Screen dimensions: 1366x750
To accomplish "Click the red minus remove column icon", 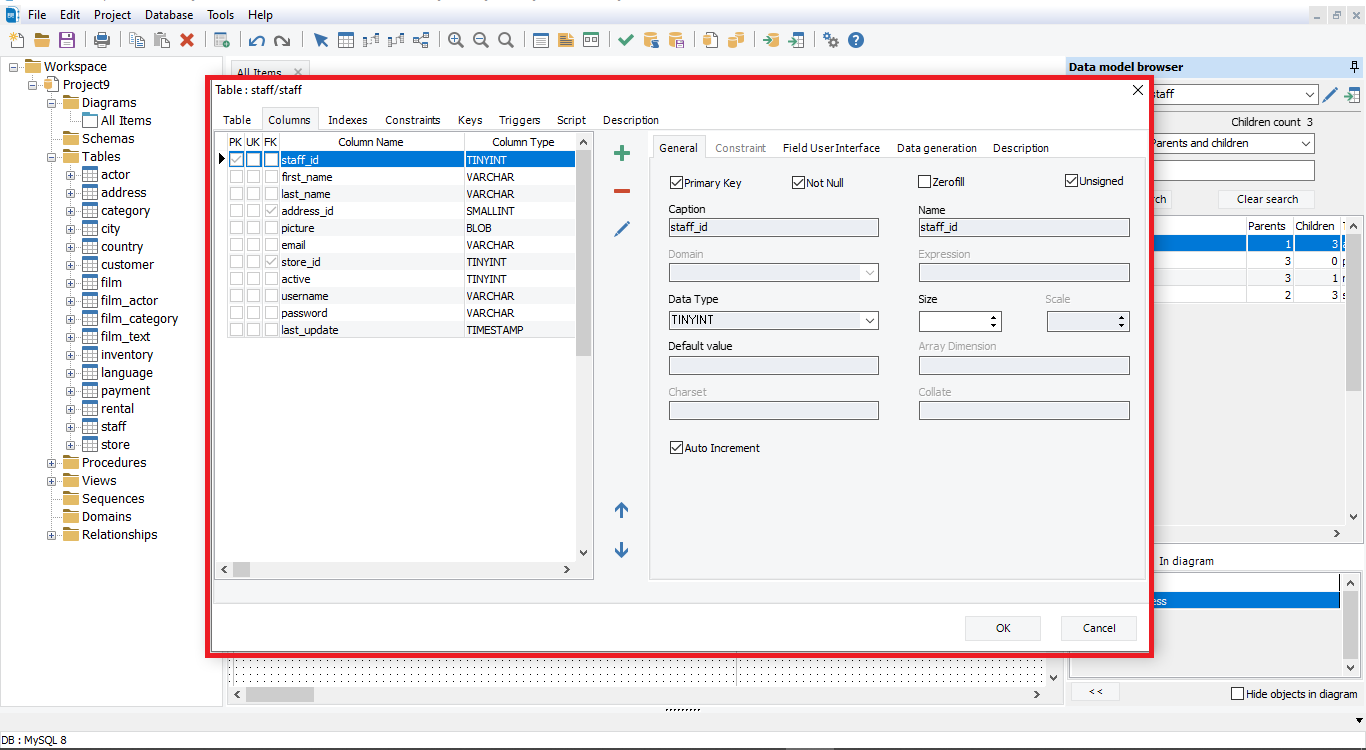I will click(x=621, y=191).
